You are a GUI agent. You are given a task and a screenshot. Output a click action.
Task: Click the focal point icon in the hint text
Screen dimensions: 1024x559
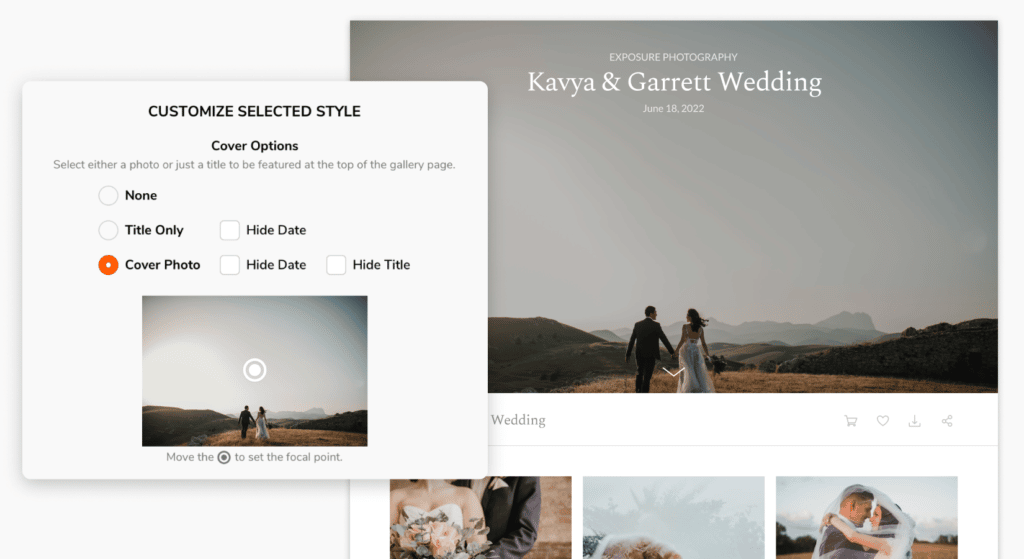coord(224,457)
